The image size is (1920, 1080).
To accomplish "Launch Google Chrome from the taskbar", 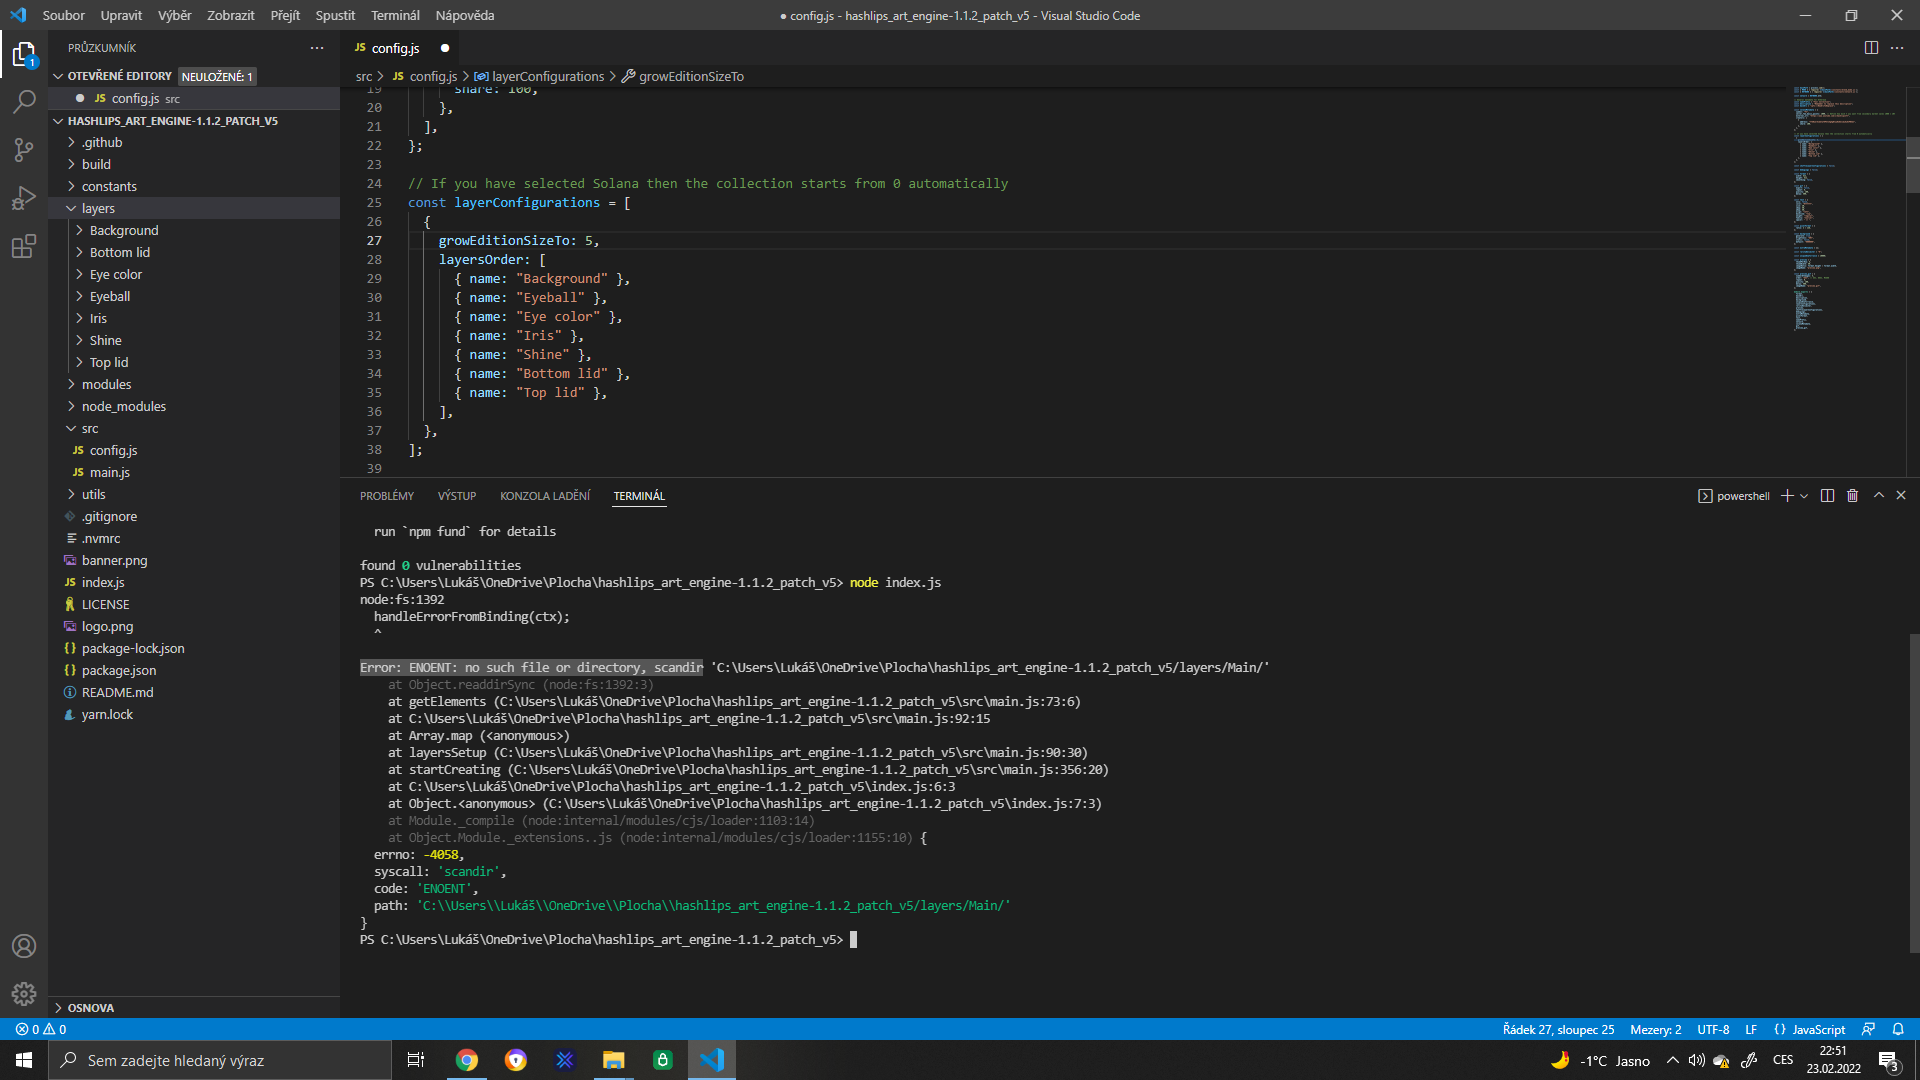I will (467, 1059).
